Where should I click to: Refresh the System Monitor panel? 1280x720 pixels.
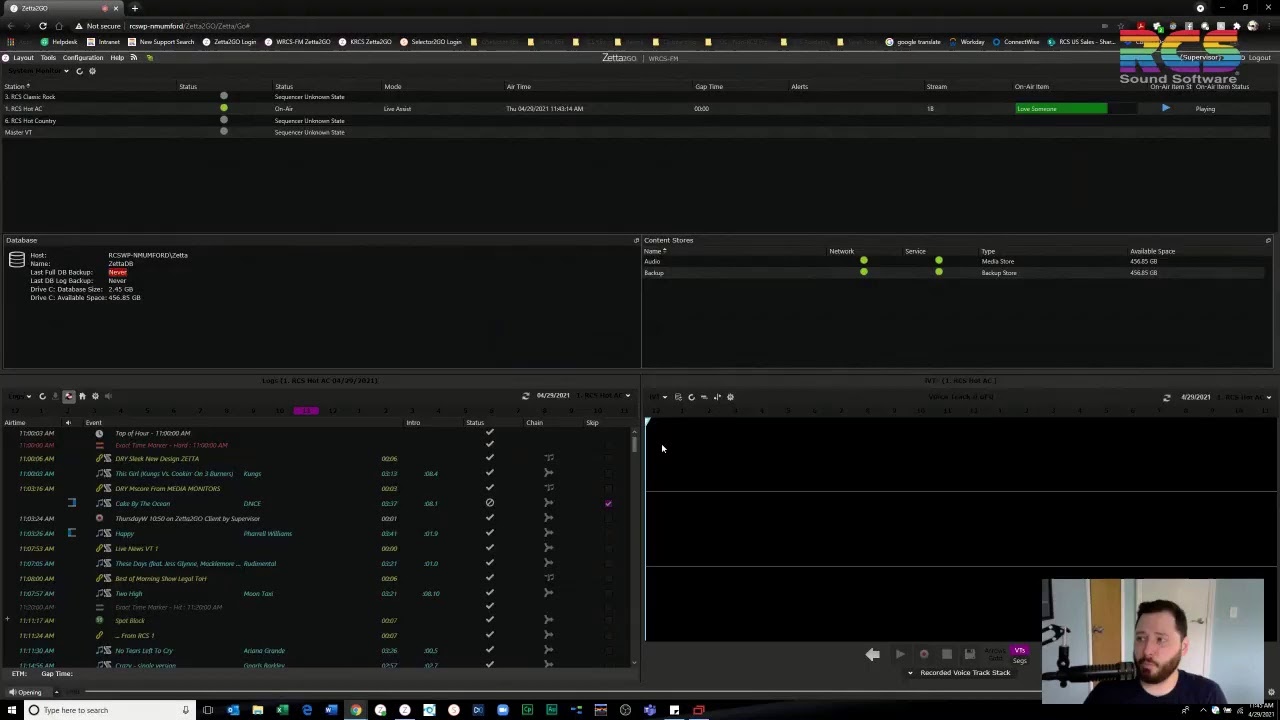(79, 71)
